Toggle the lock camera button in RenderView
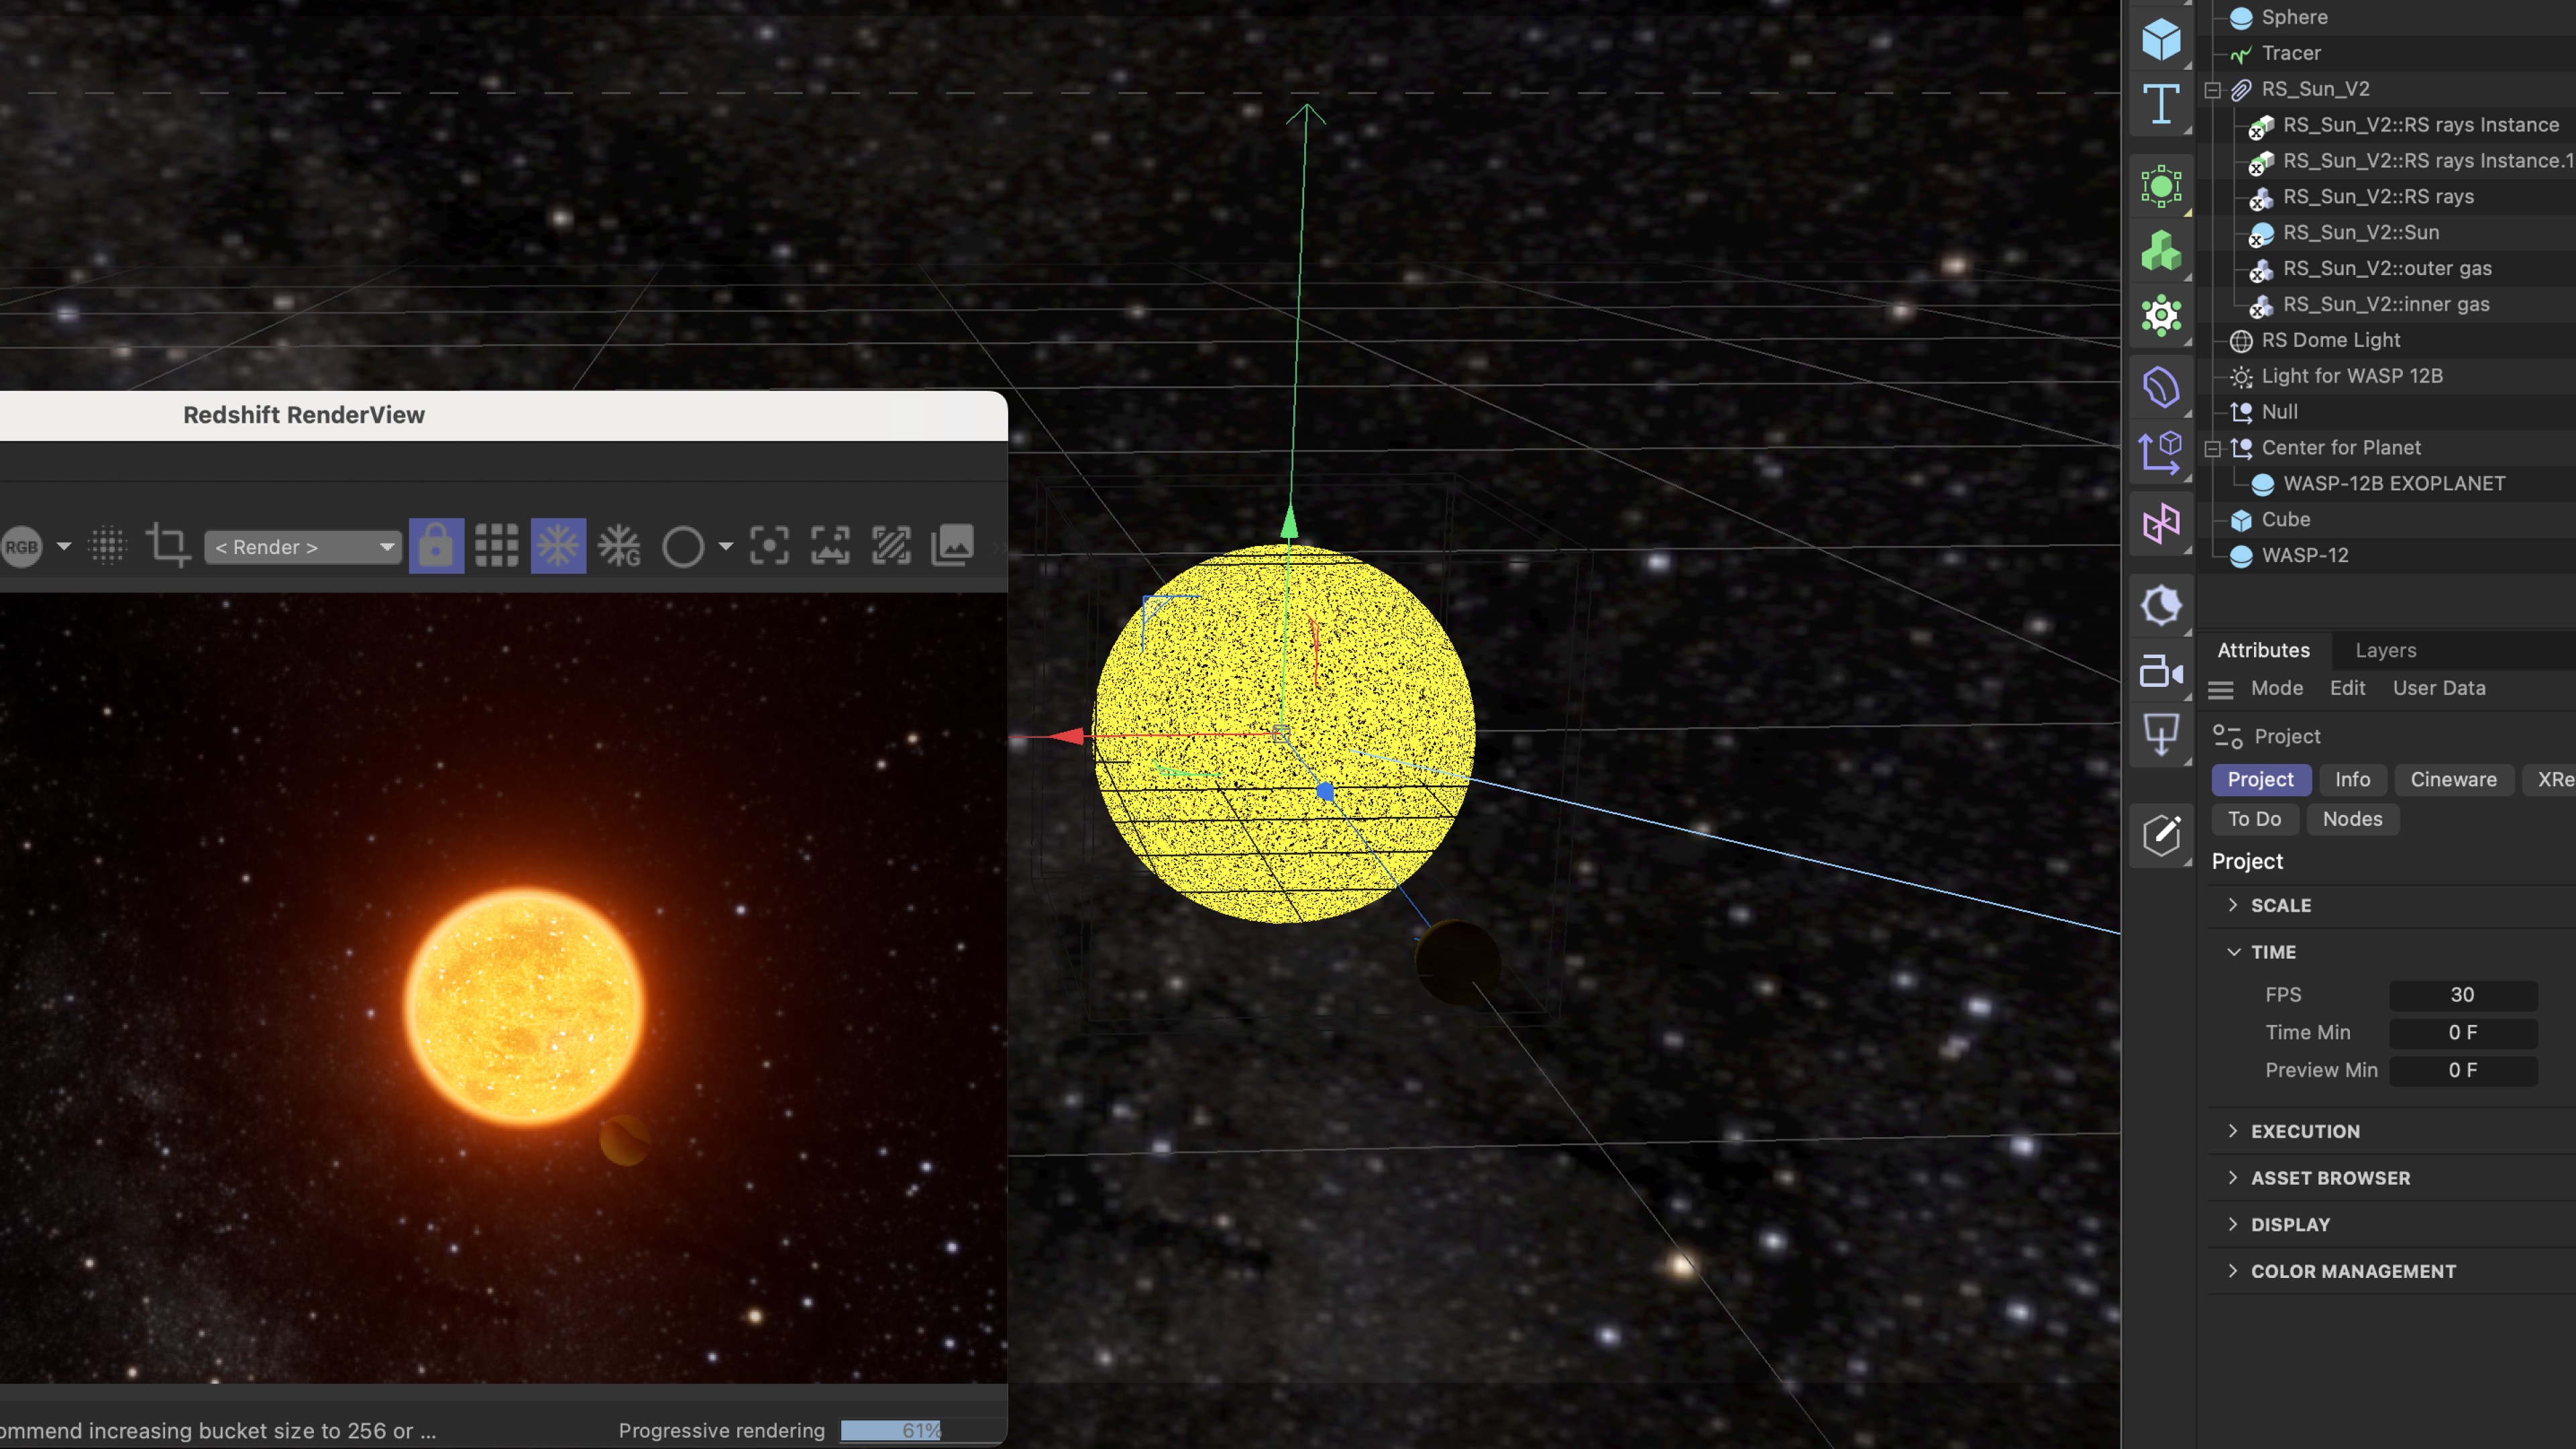Image resolution: width=2576 pixels, height=1449 pixels. 436,546
